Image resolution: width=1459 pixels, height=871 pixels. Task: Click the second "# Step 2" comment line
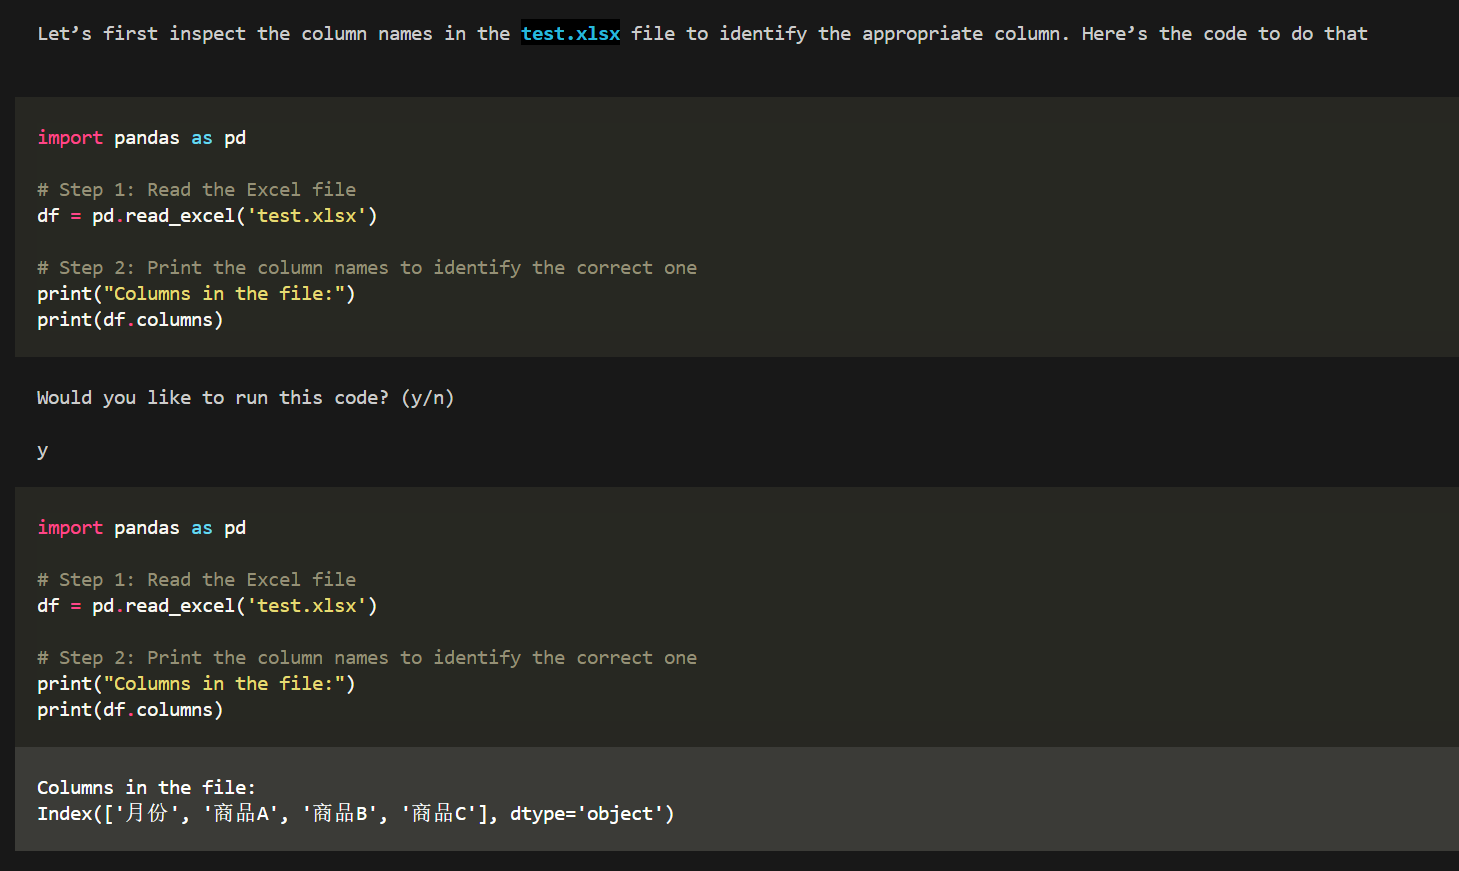366,658
